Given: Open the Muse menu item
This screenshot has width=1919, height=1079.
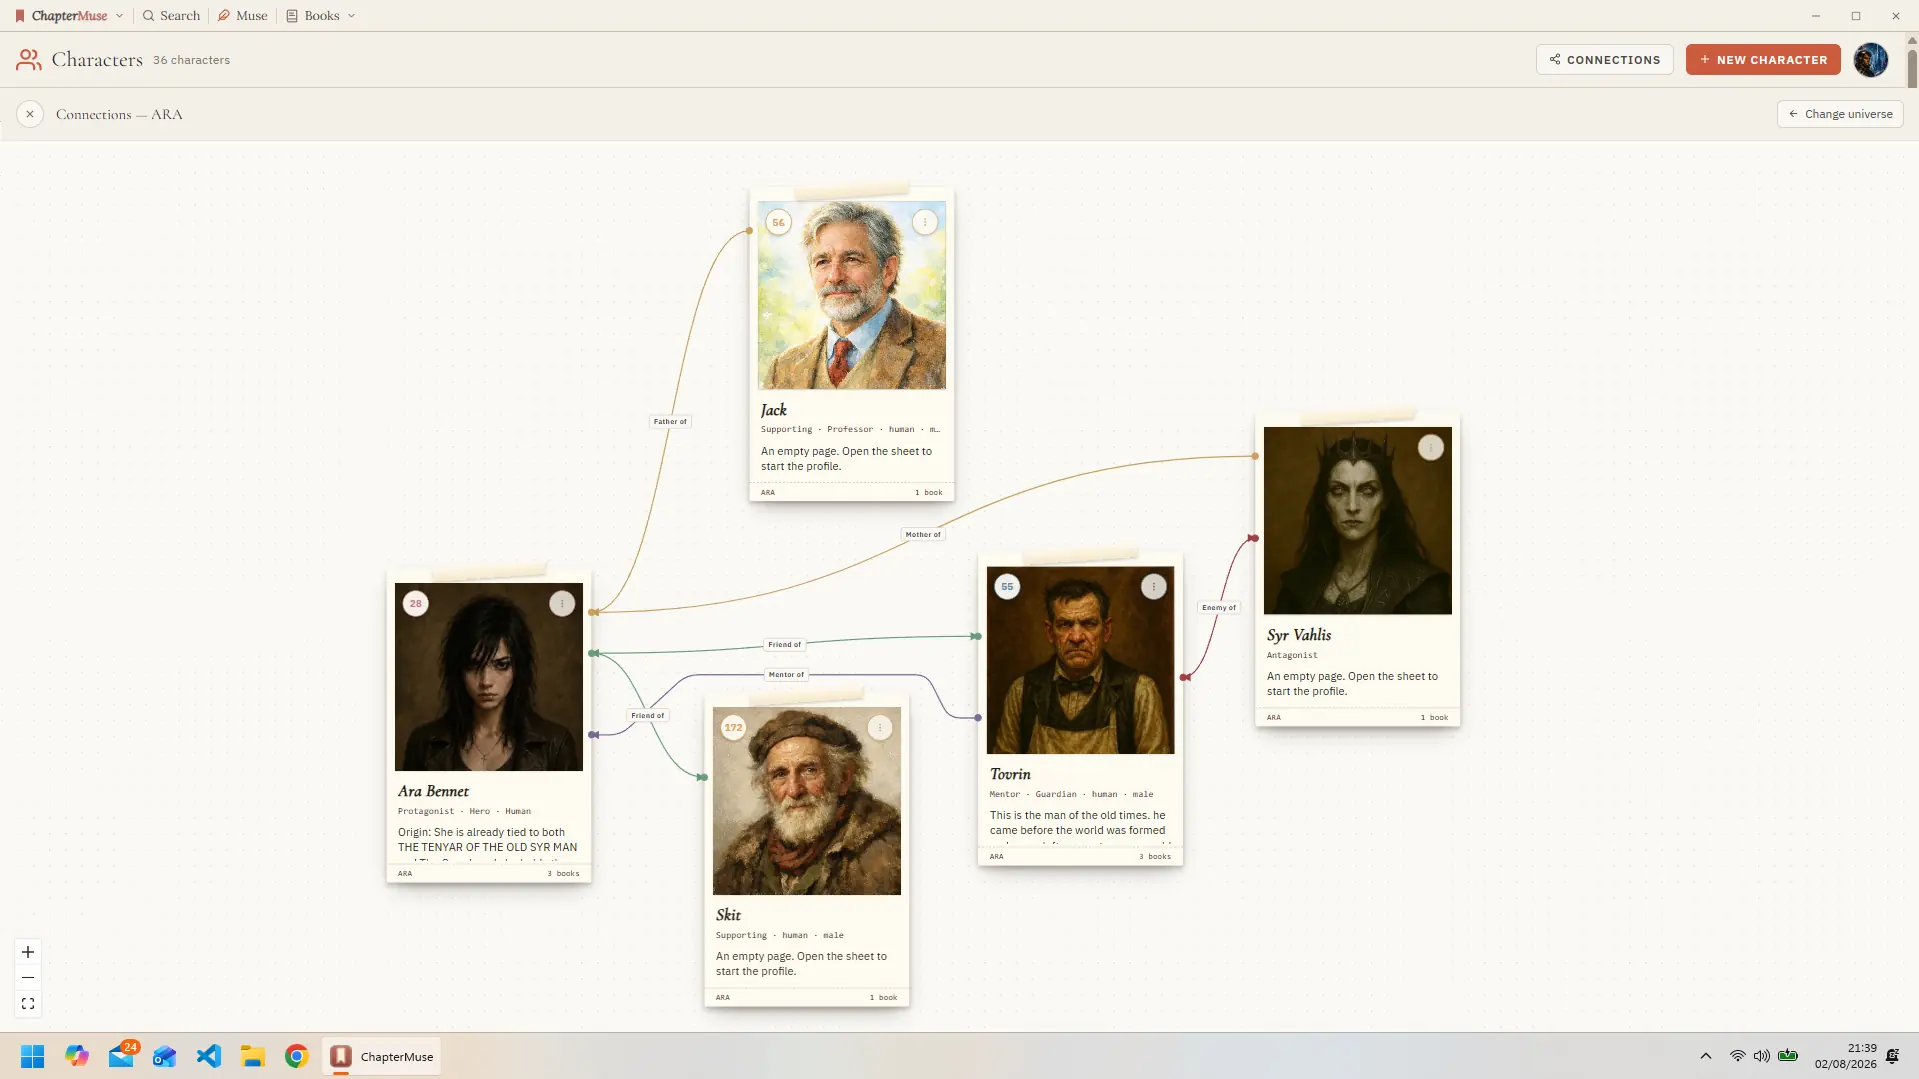Looking at the screenshot, I should (x=243, y=16).
